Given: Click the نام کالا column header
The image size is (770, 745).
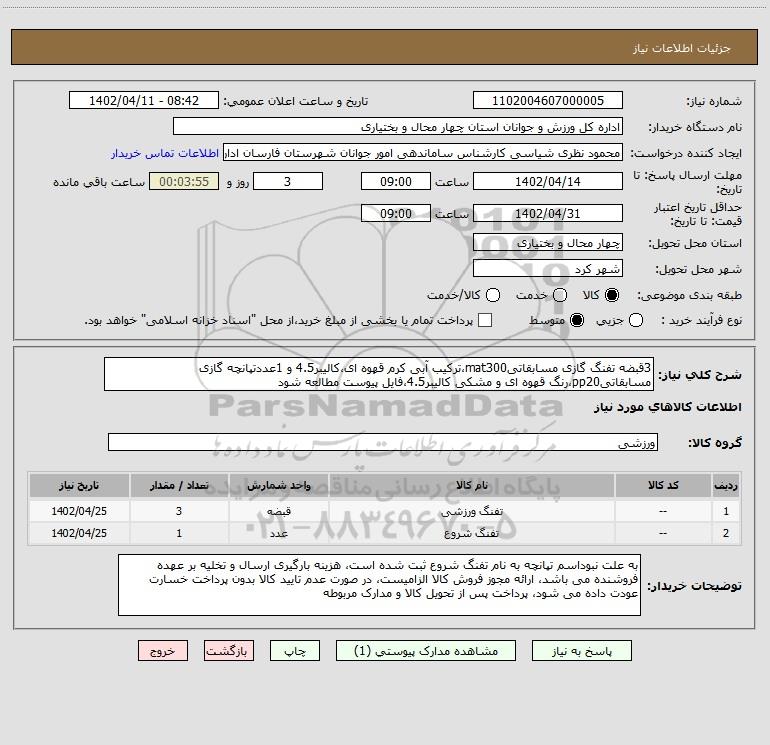Looking at the screenshot, I should (x=471, y=485).
